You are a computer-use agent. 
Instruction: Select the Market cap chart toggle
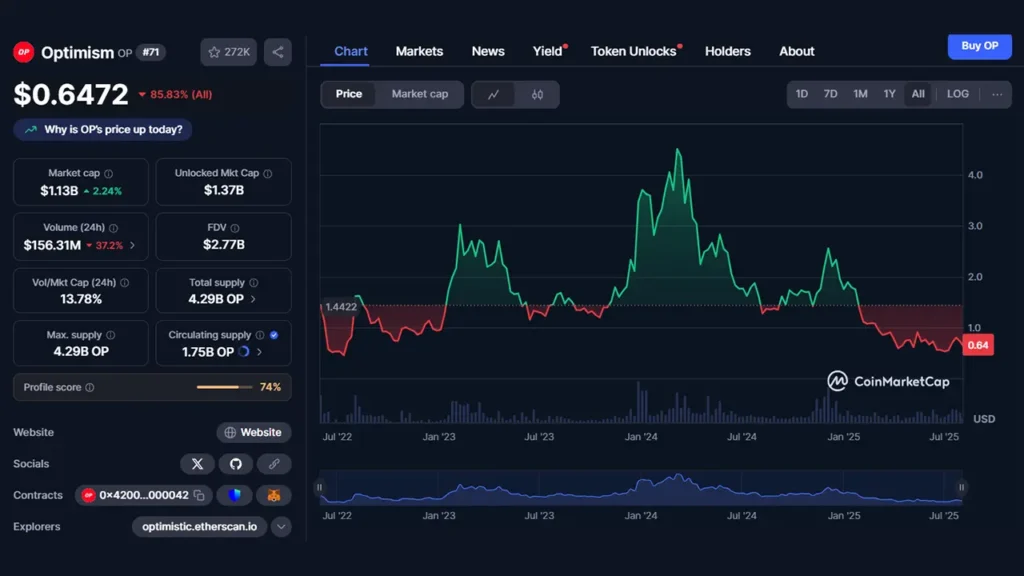coord(420,94)
